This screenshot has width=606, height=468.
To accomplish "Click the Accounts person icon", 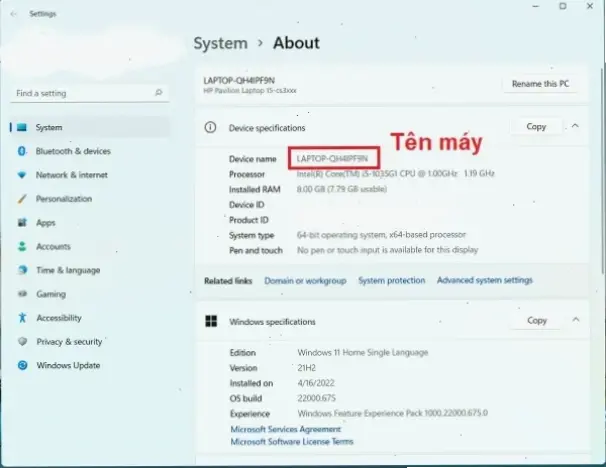I will pyautogui.click(x=22, y=247).
